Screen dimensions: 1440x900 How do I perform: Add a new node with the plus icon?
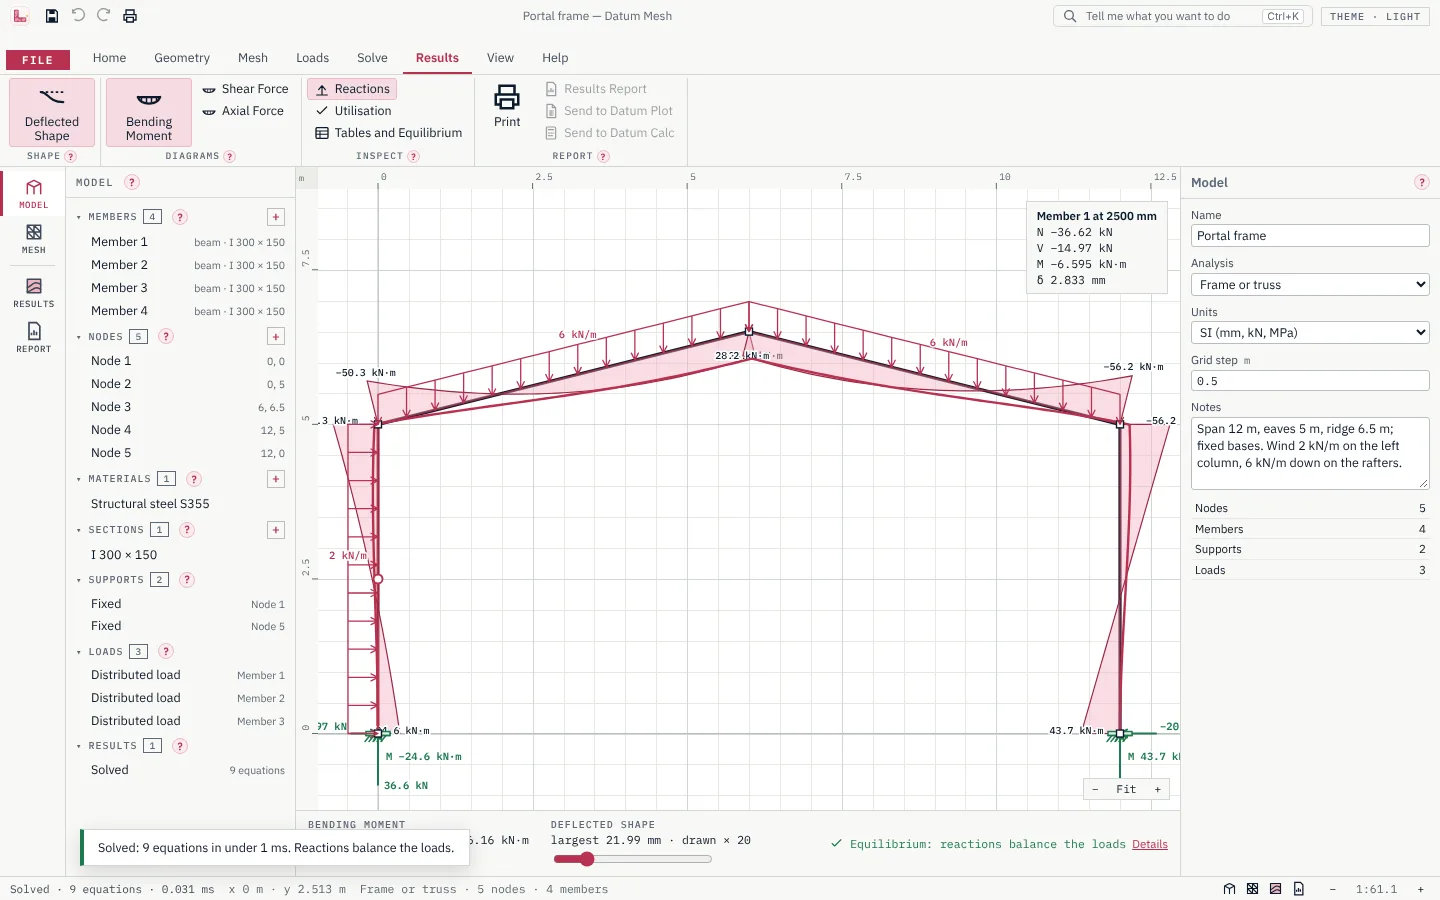click(x=276, y=337)
